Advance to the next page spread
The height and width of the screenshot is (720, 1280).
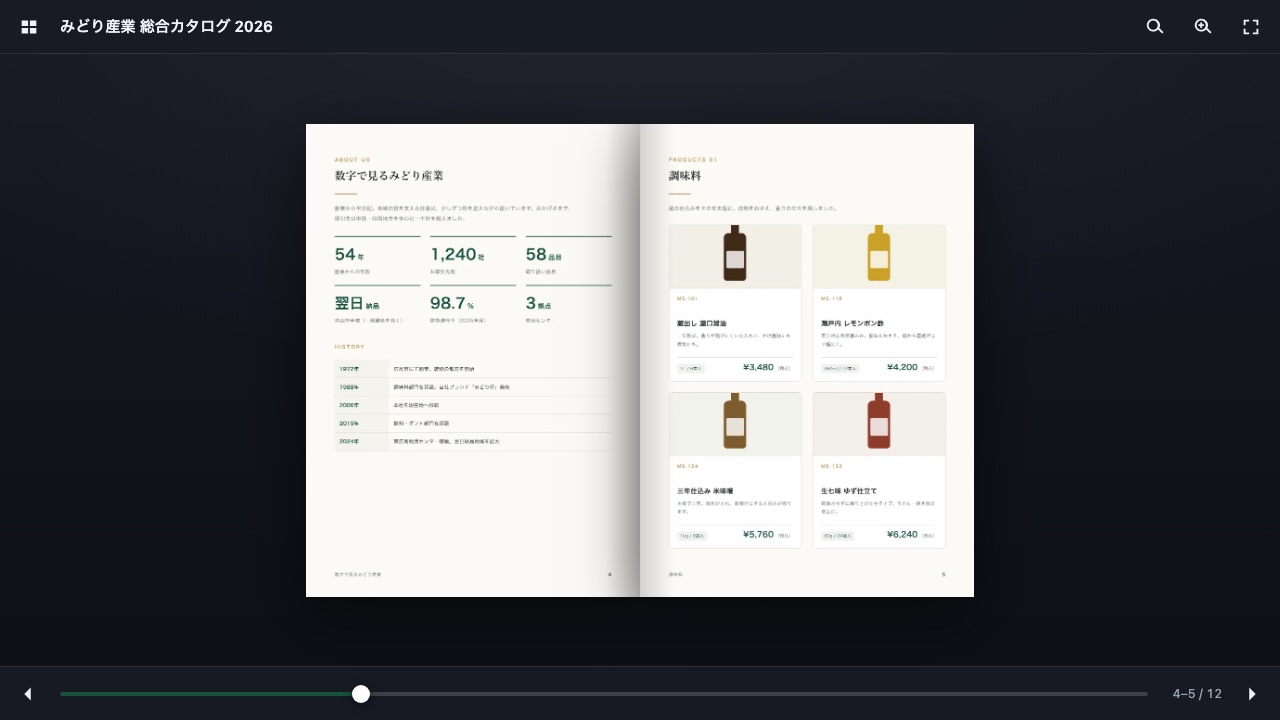click(1252, 694)
